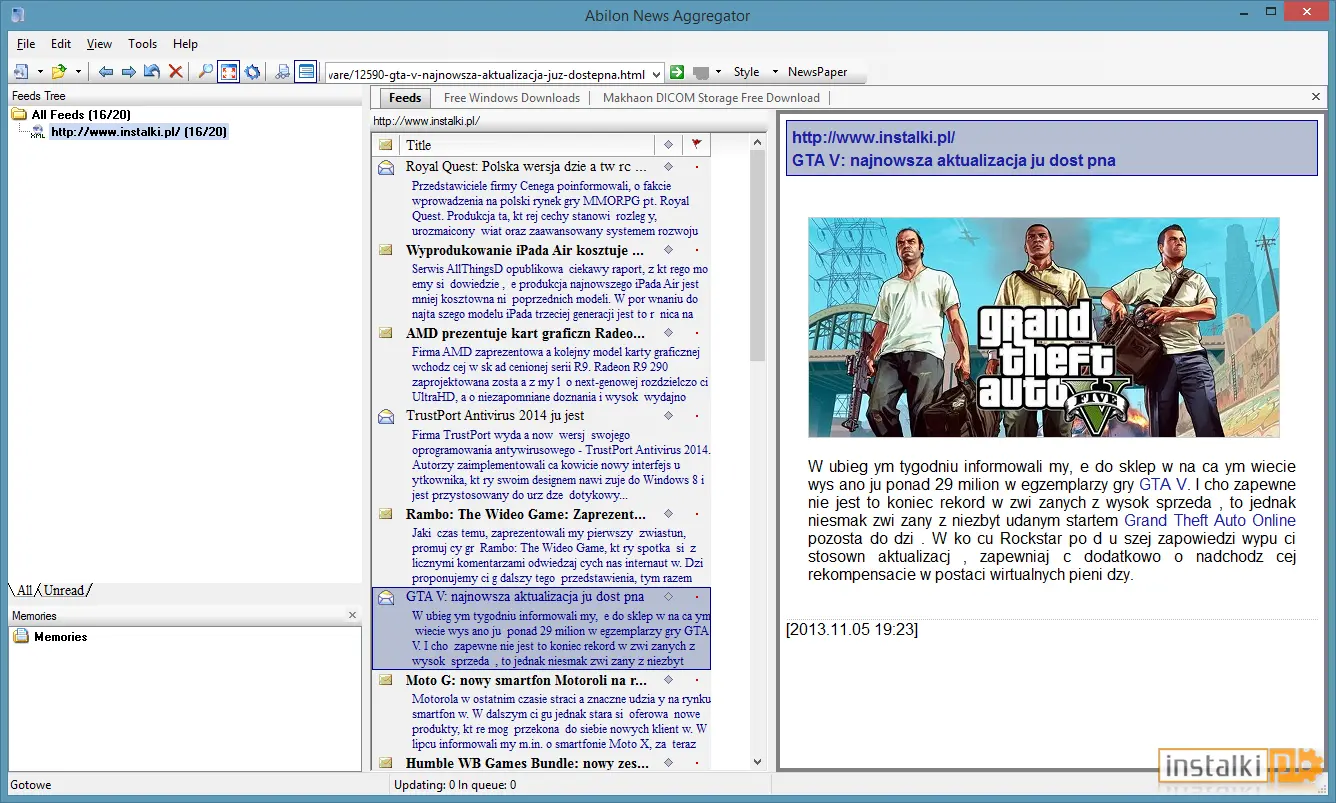Screen dimensions: 1336x803
Task: Click the red flag column header icon
Action: click(696, 145)
